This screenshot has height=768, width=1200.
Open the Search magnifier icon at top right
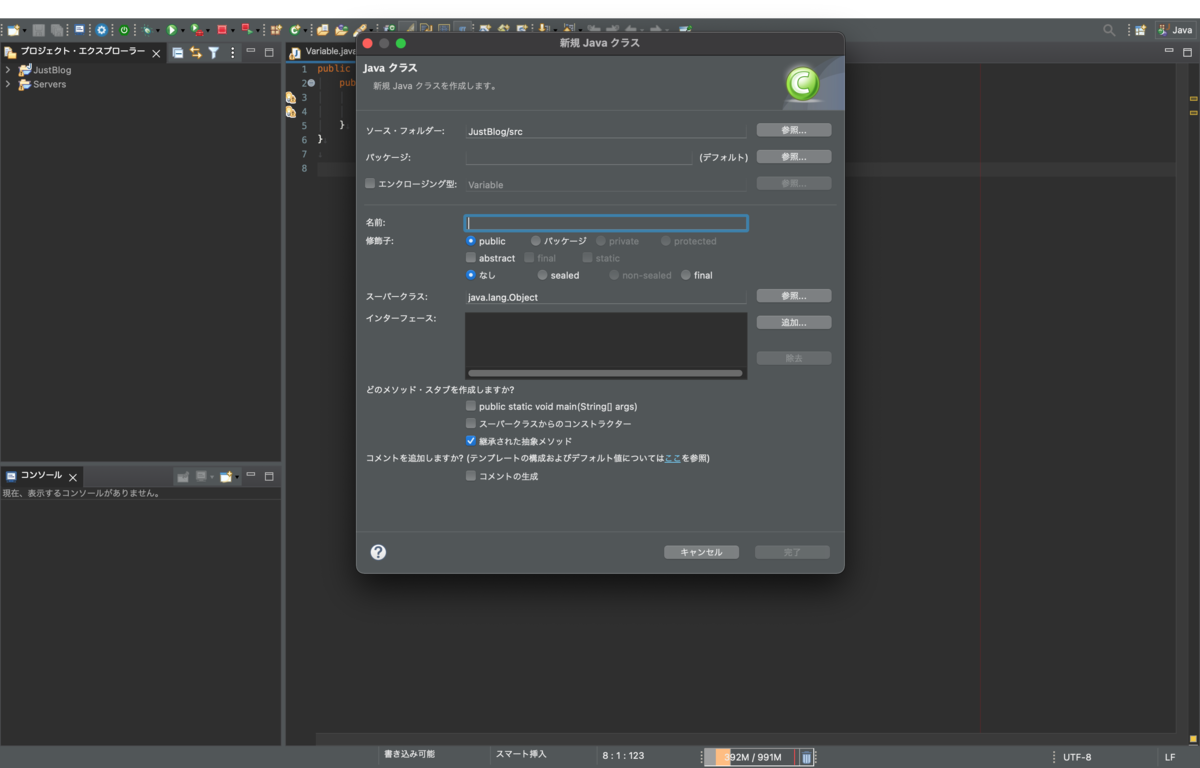1109,30
